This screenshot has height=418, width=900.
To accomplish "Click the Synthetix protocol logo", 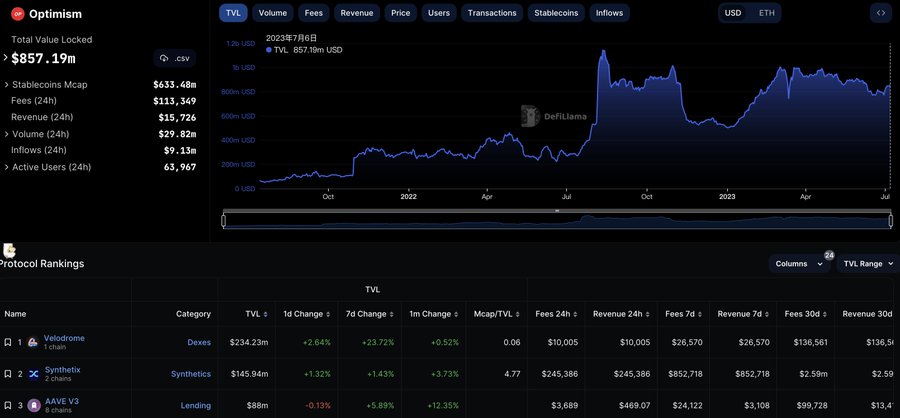I will pyautogui.click(x=33, y=374).
